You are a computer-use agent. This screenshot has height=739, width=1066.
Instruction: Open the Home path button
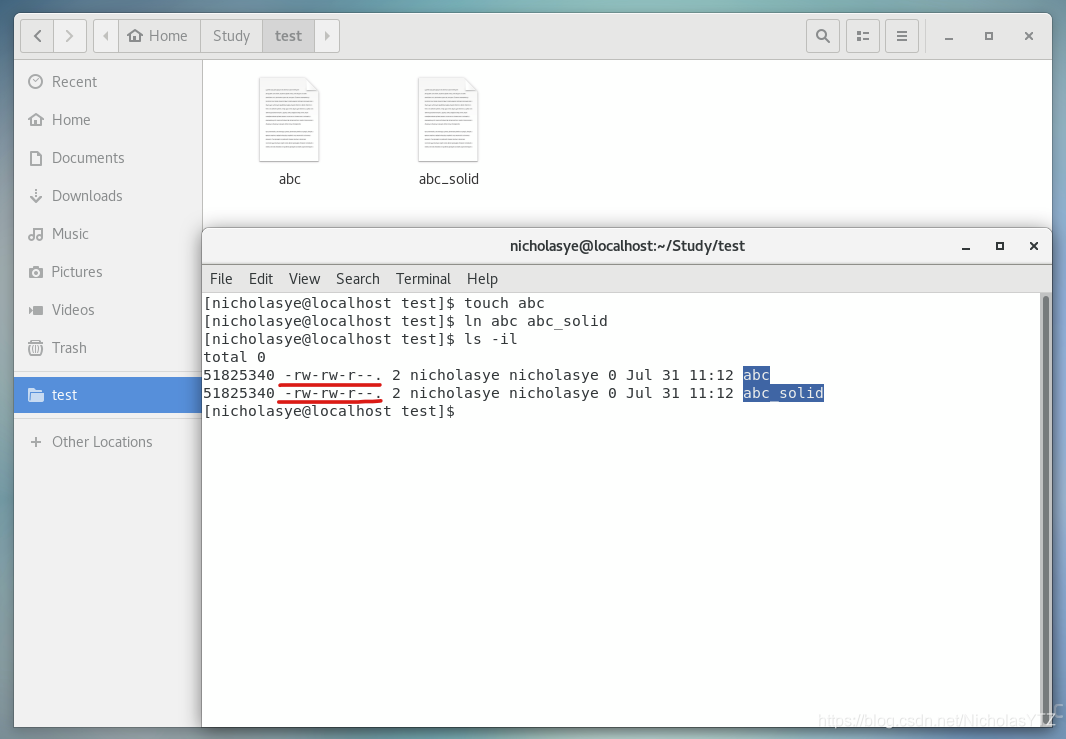pos(159,36)
